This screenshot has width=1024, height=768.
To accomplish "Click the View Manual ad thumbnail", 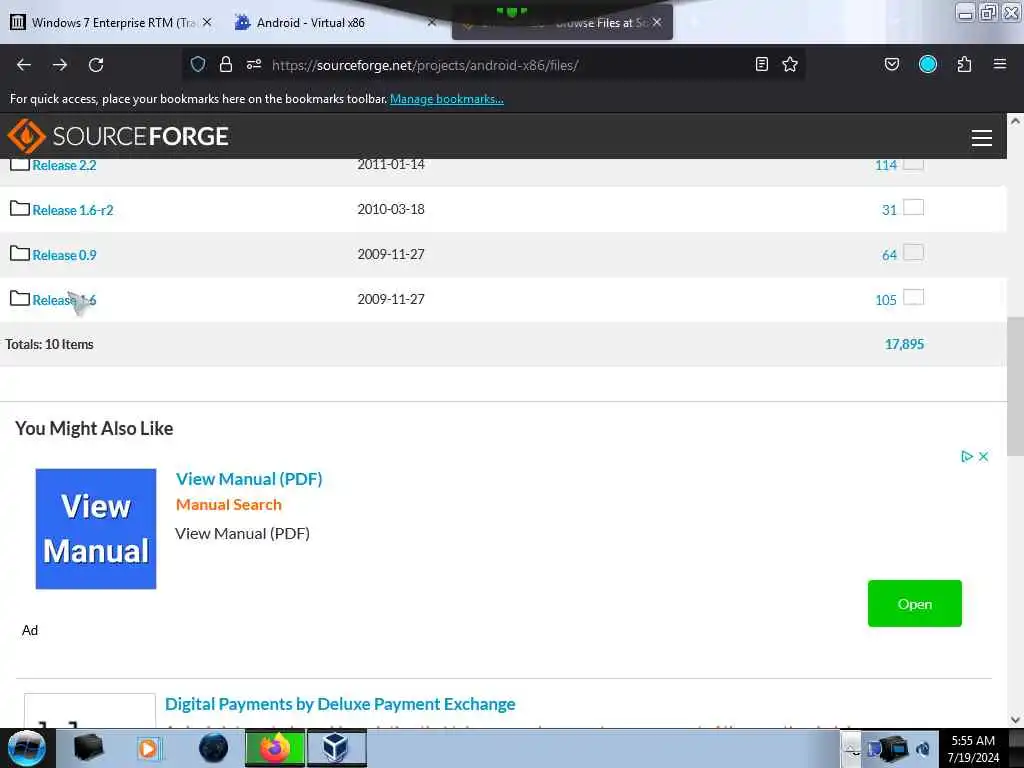I will pyautogui.click(x=96, y=529).
